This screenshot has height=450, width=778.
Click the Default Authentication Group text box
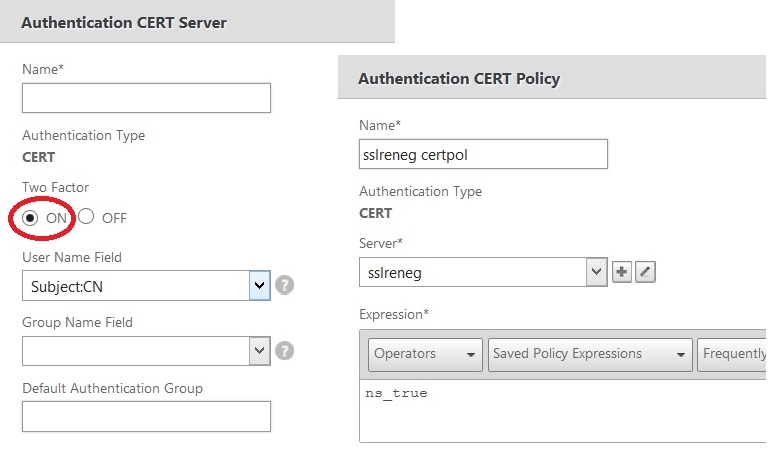pyautogui.click(x=146, y=416)
